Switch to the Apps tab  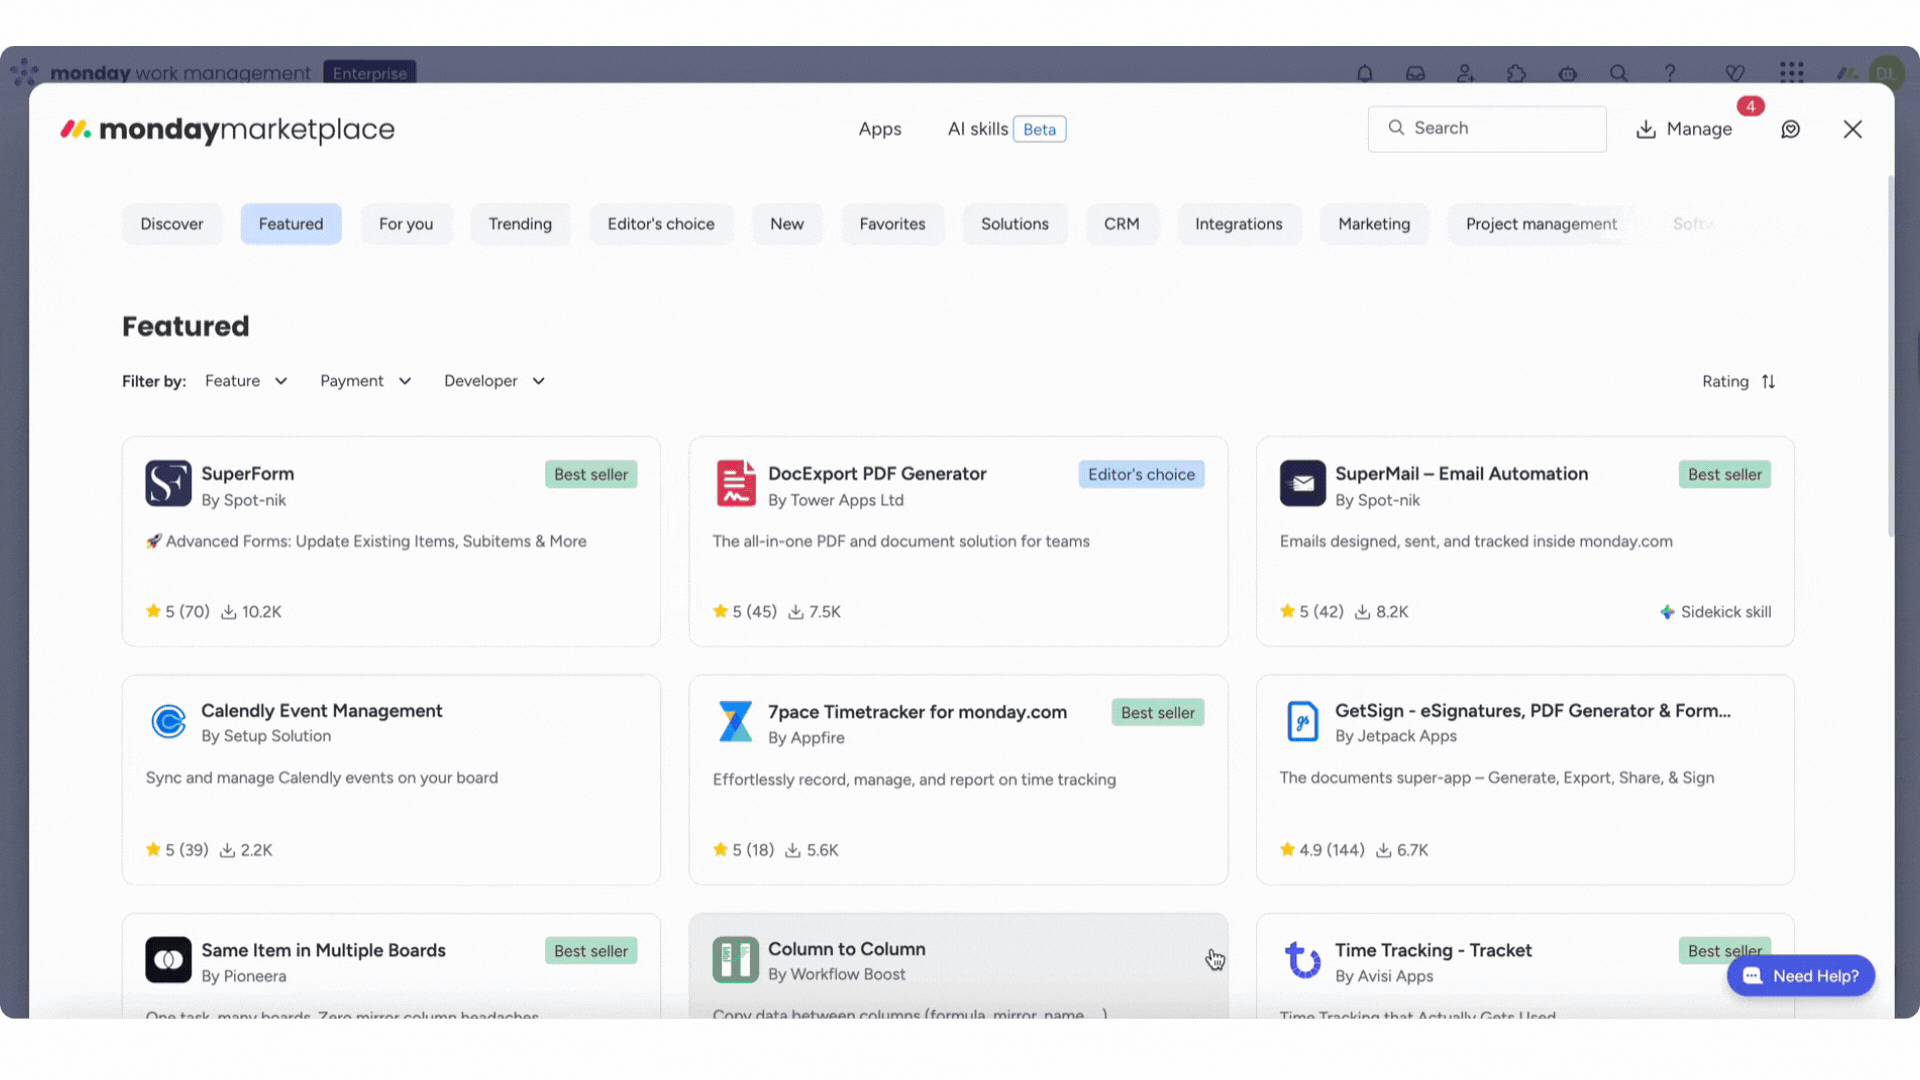(880, 129)
